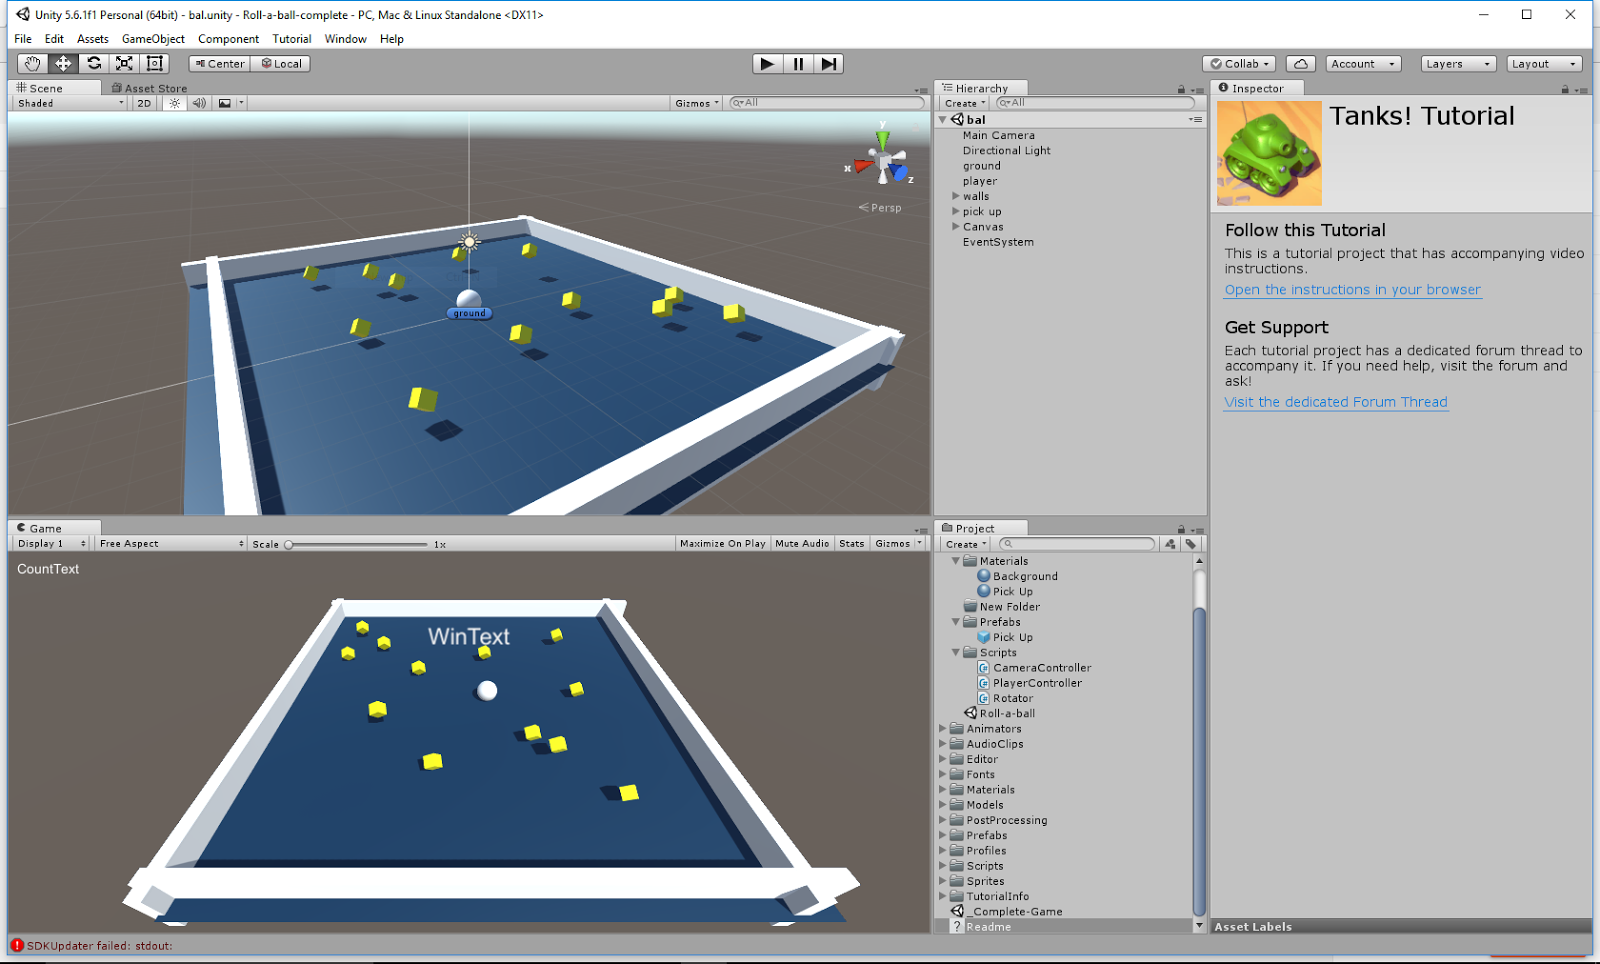
Task: Select the Hand tool in toolbar
Action: (32, 63)
